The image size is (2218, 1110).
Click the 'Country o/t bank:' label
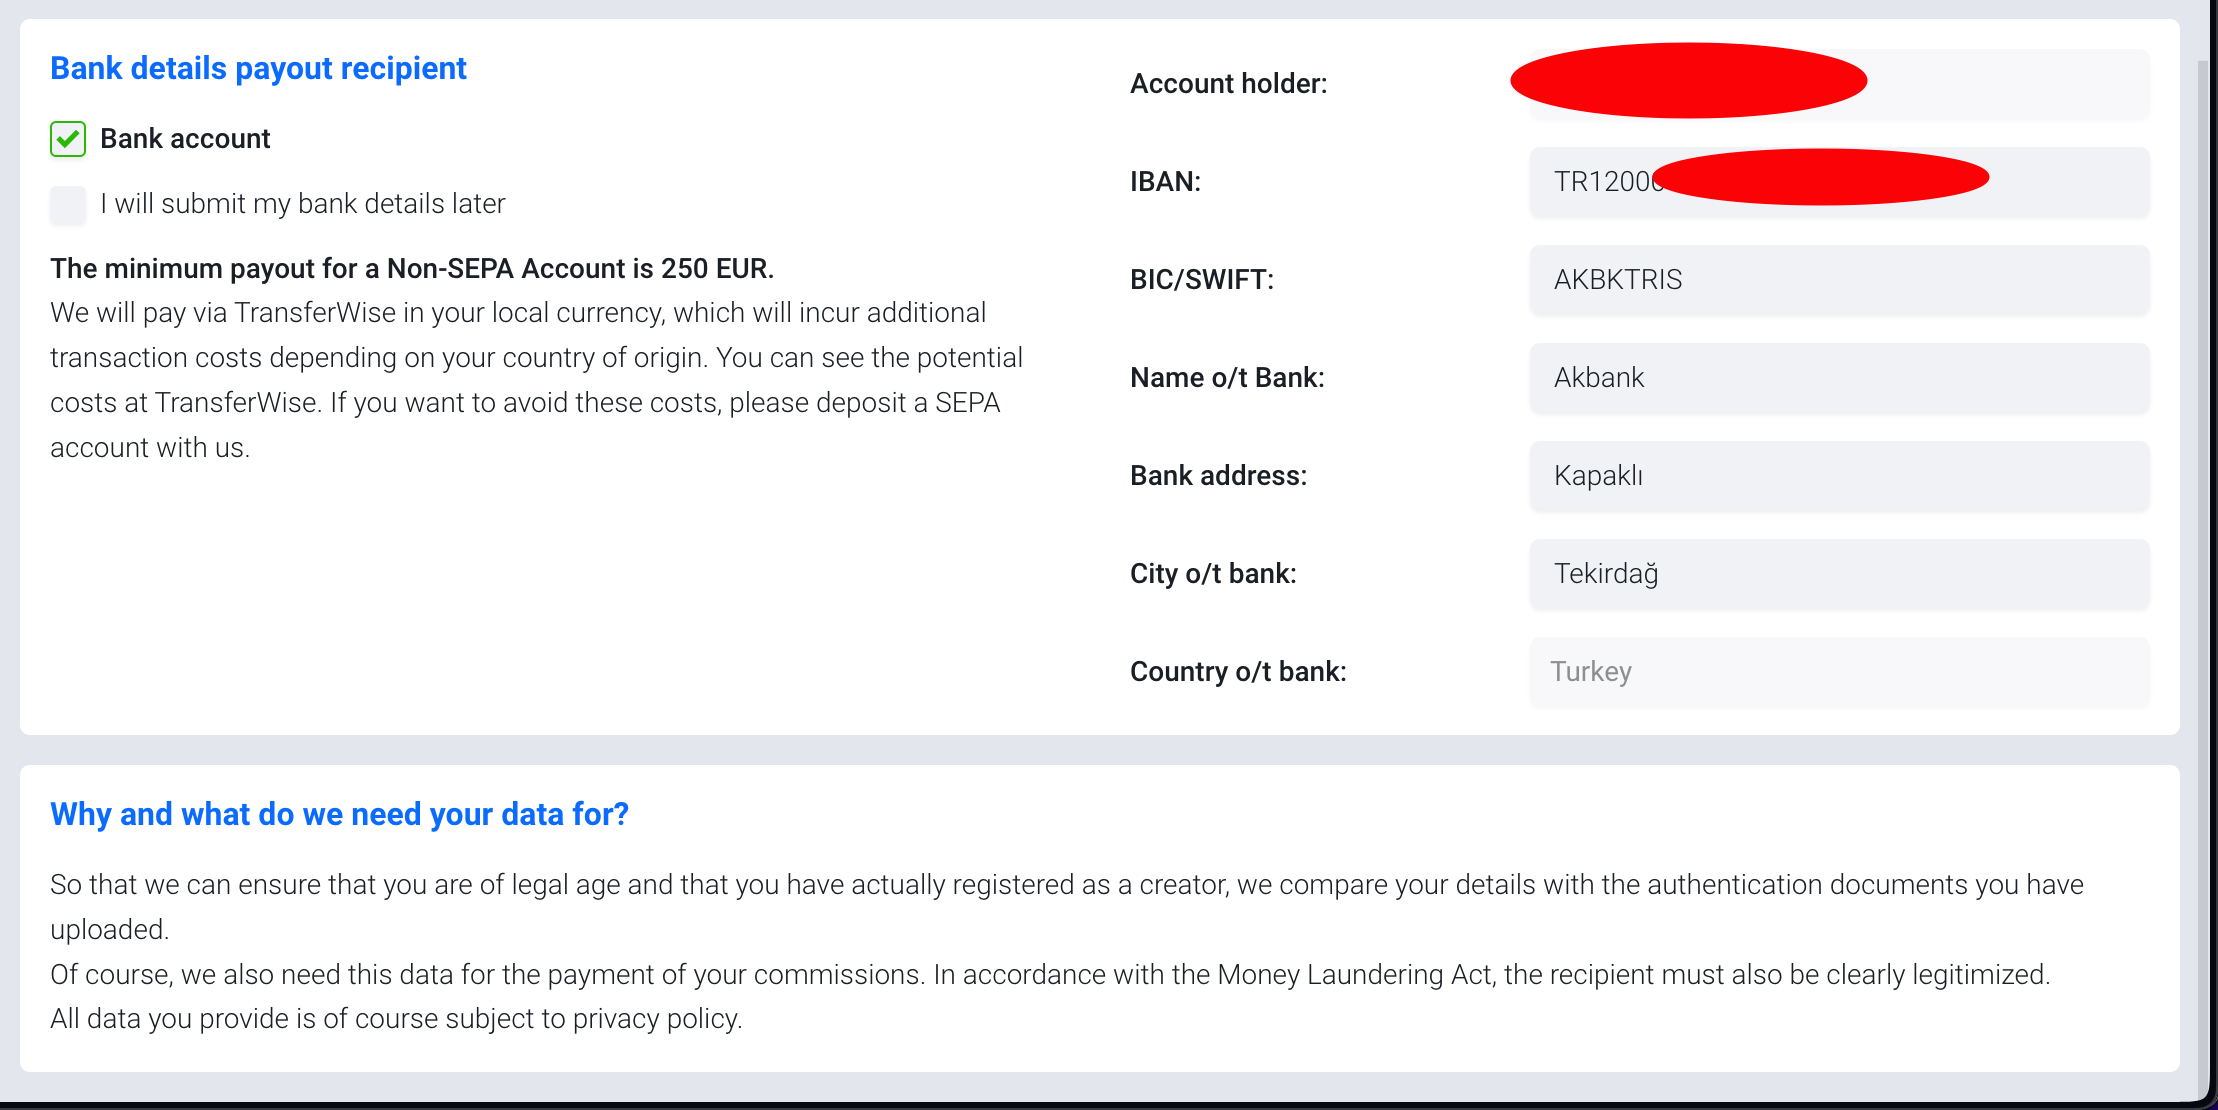click(x=1238, y=672)
